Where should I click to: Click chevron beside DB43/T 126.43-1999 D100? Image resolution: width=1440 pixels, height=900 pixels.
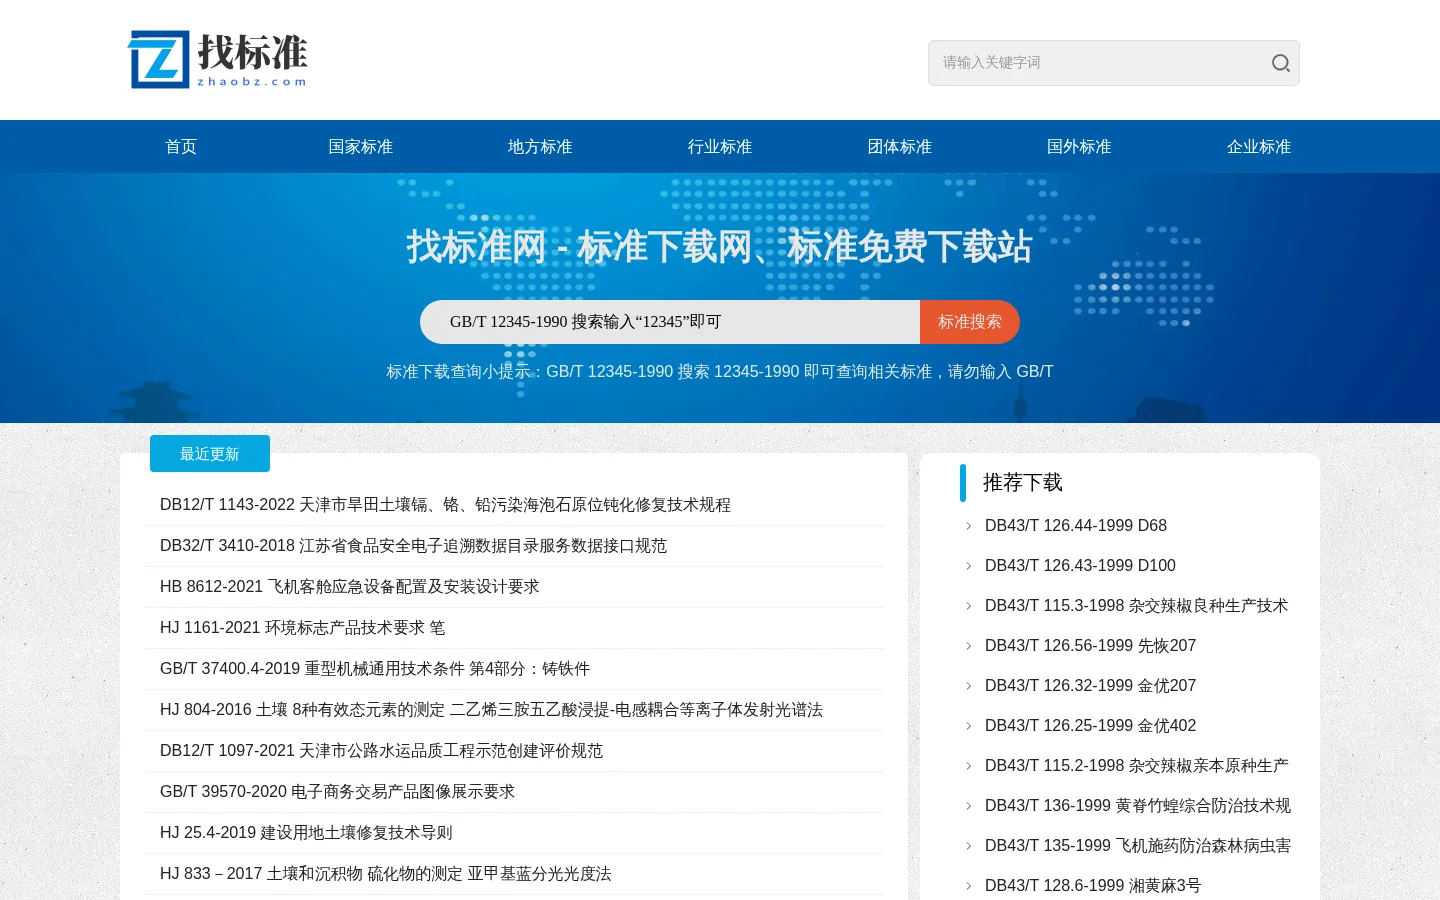tap(968, 566)
